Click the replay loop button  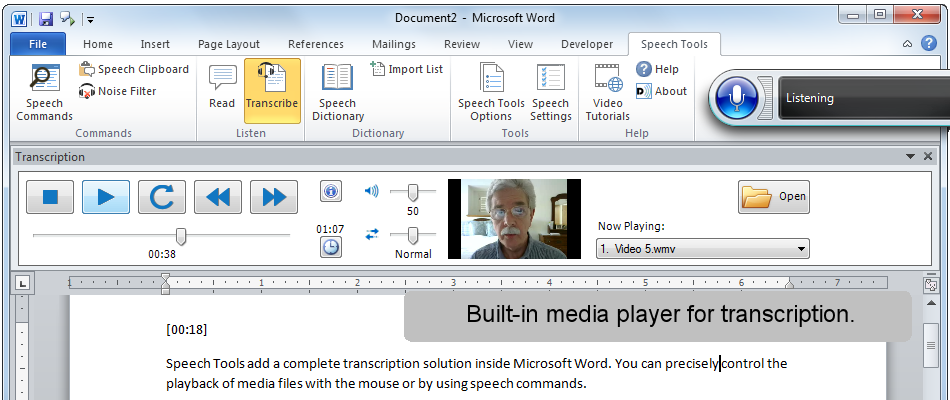[162, 197]
